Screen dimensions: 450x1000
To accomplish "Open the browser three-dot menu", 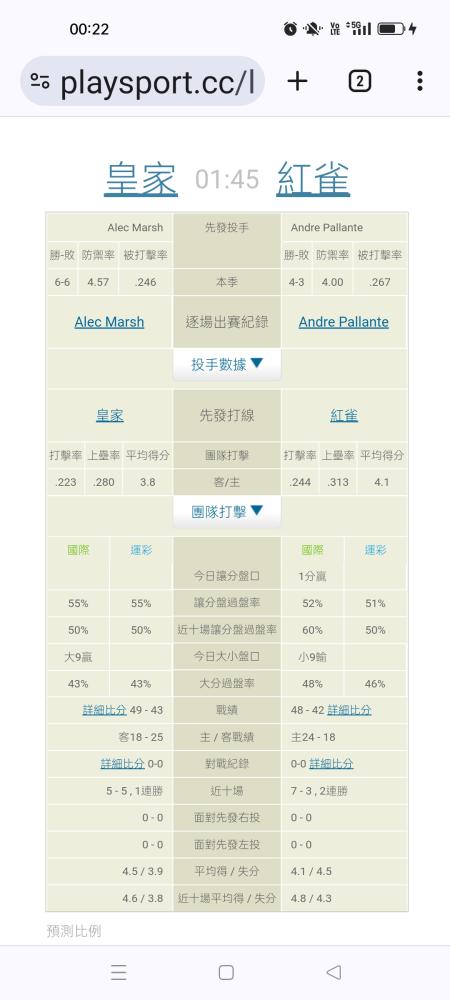I will (419, 81).
